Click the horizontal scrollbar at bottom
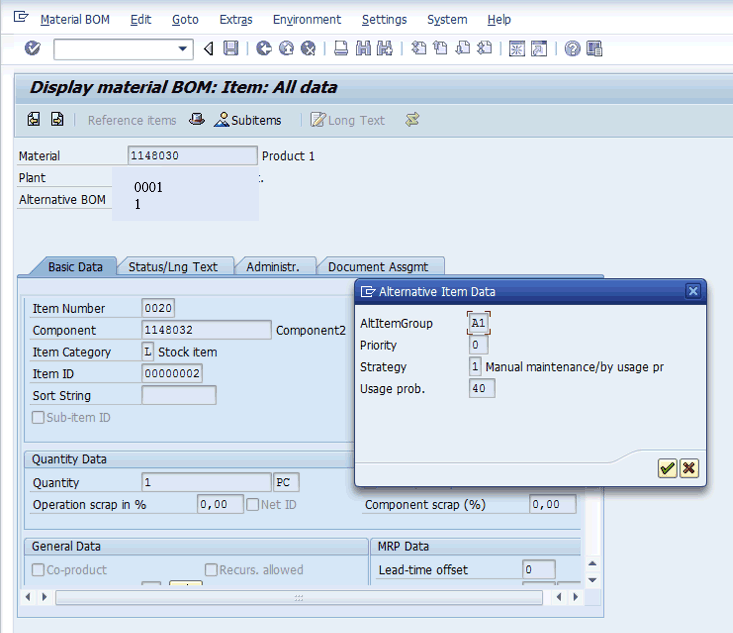Screen dimensions: 733x633 (x=297, y=597)
